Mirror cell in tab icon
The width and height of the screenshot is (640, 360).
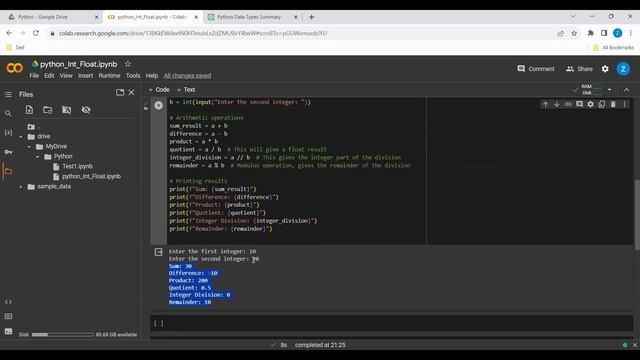[x=602, y=104]
